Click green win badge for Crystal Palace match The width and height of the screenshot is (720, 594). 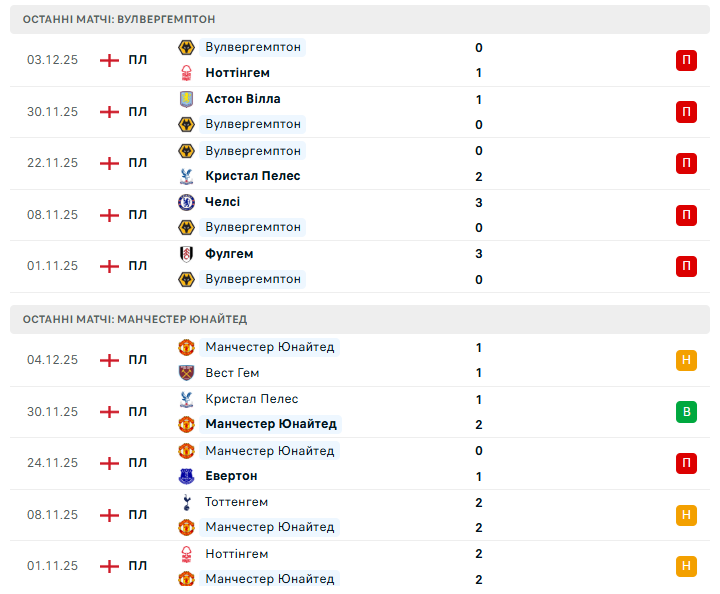click(x=686, y=412)
